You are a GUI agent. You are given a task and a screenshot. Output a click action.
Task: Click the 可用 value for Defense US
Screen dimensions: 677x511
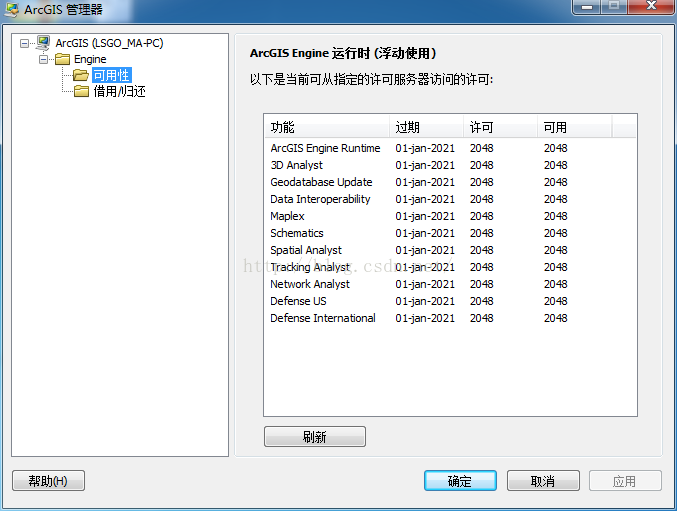click(555, 301)
